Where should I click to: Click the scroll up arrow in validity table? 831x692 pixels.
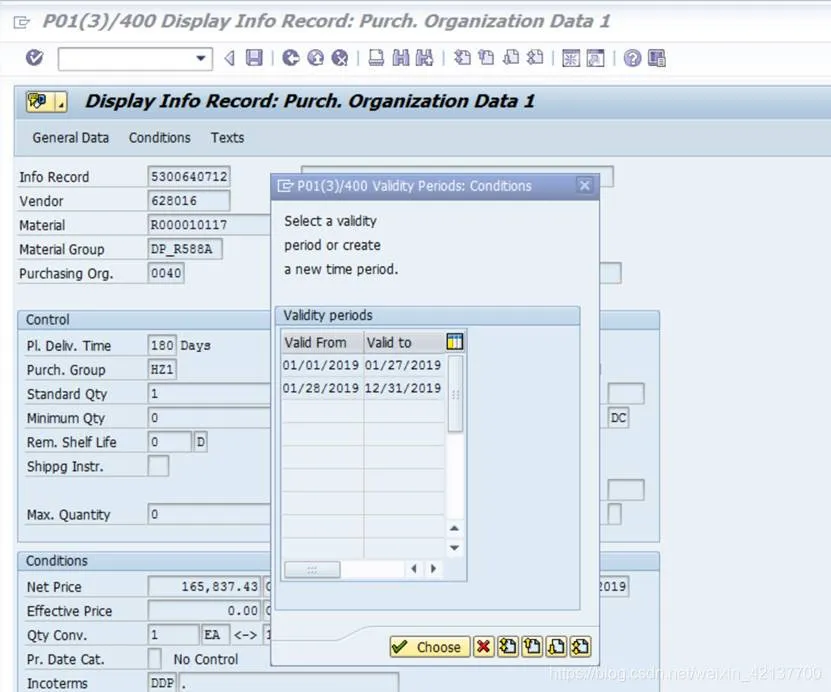pyautogui.click(x=455, y=528)
